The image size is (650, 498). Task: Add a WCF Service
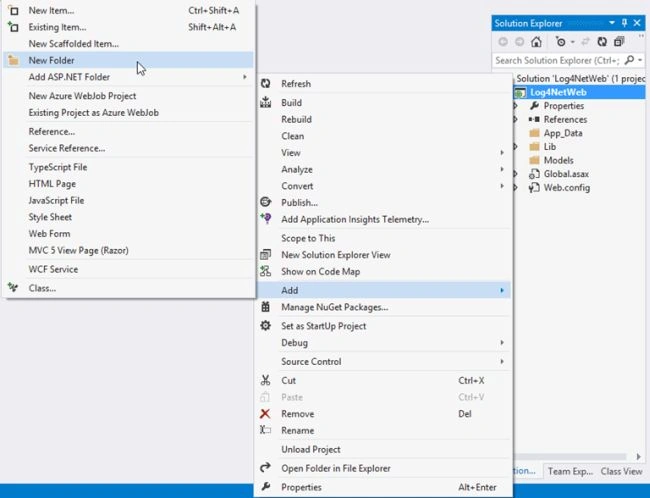(x=129, y=269)
